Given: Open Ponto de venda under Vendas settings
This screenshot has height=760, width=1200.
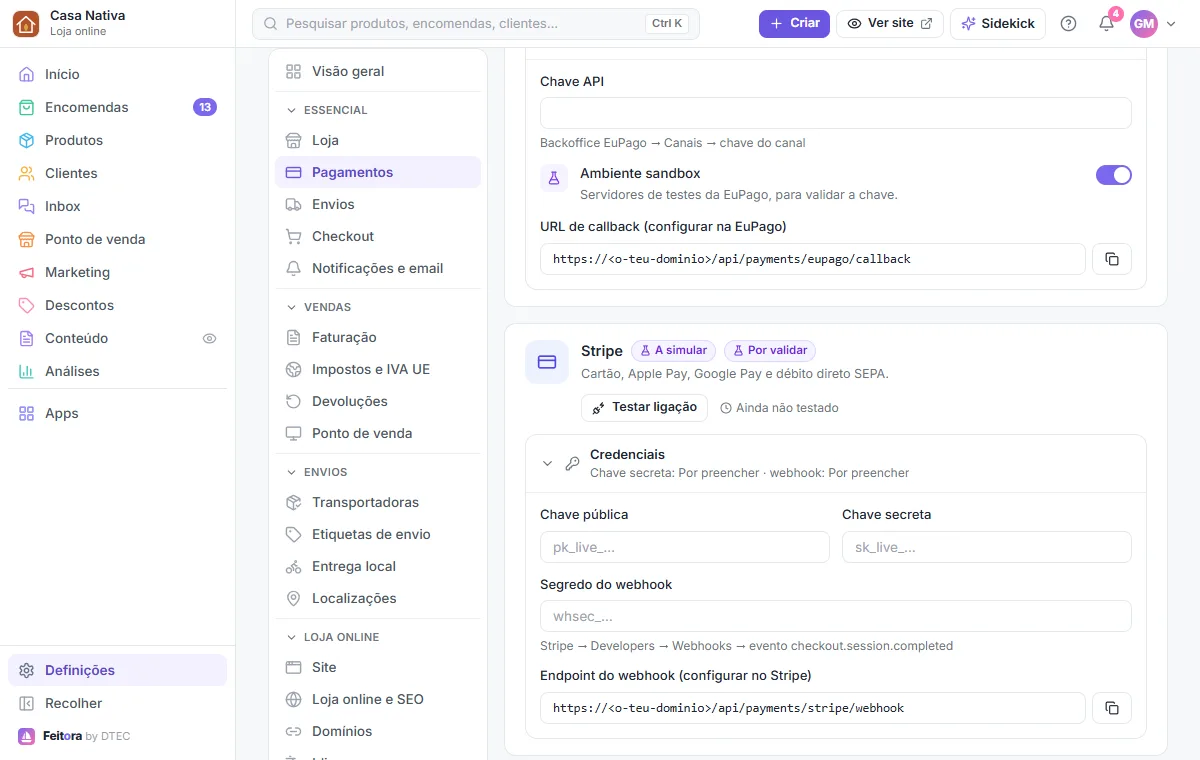Looking at the screenshot, I should point(378,433).
